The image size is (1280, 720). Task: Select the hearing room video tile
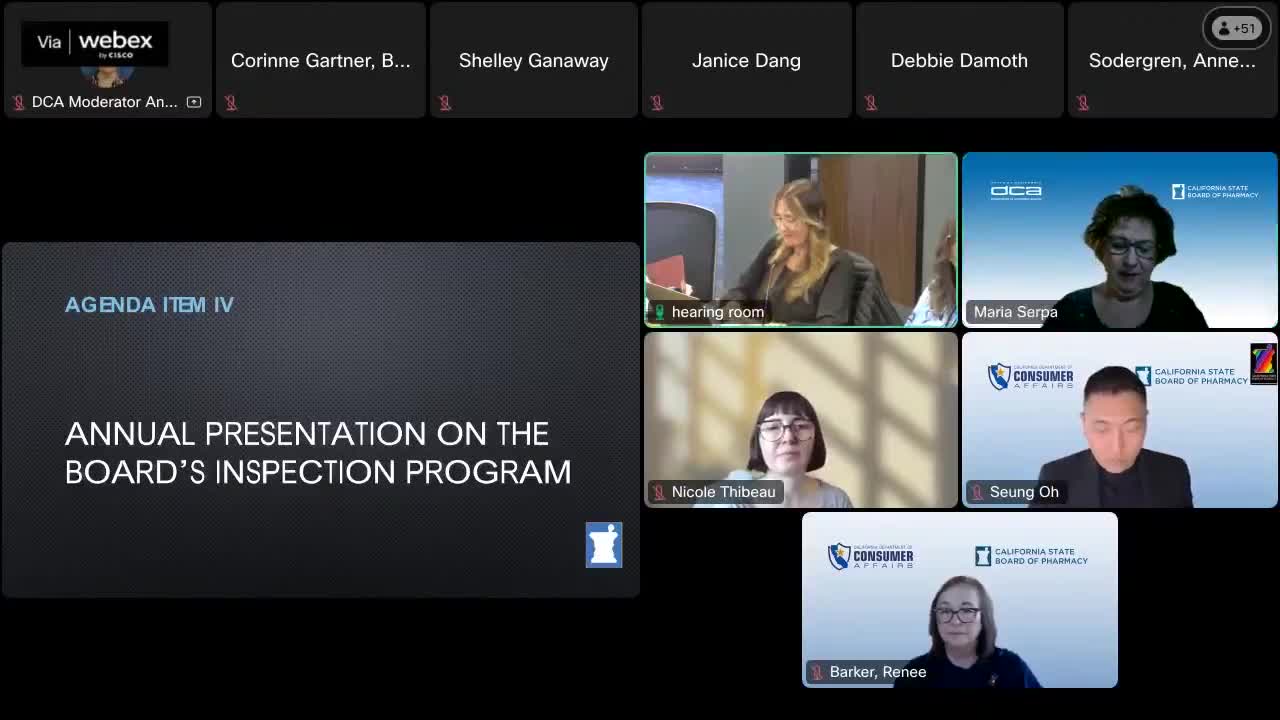pos(801,240)
